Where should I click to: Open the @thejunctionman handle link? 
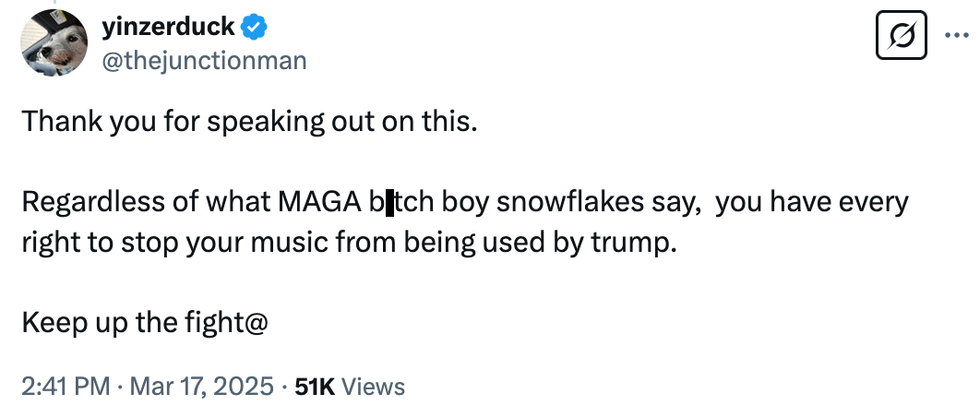click(205, 61)
